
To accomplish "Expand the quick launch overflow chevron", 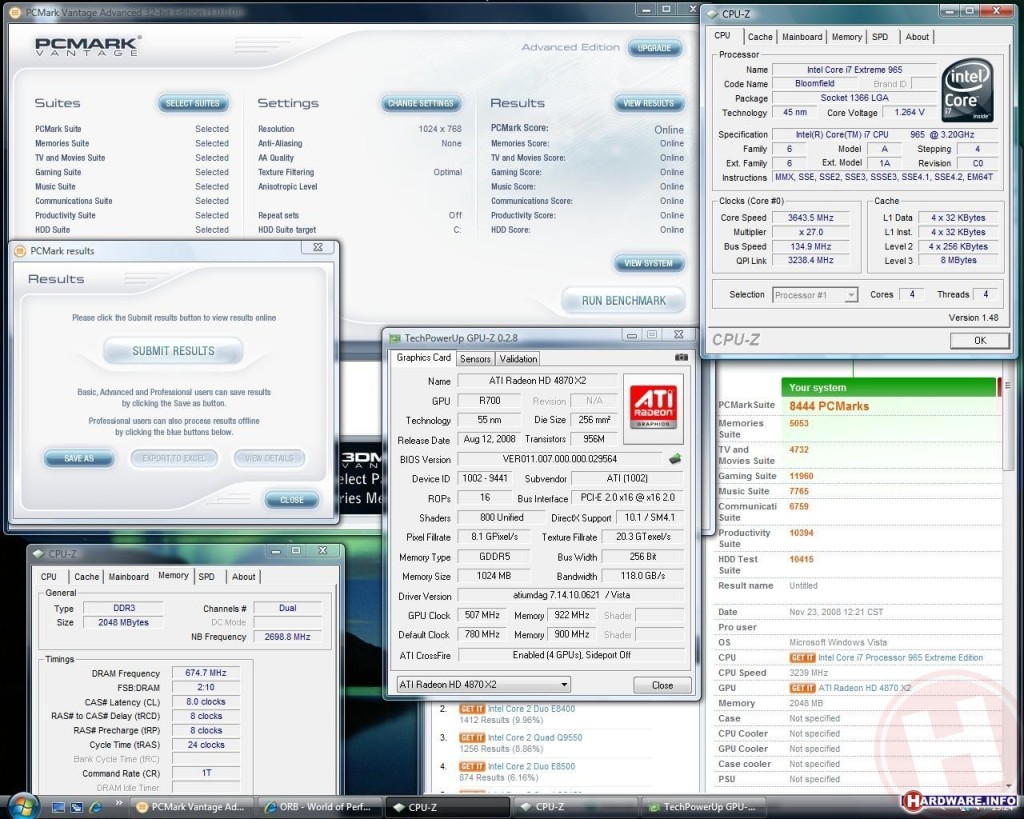I will tap(119, 803).
